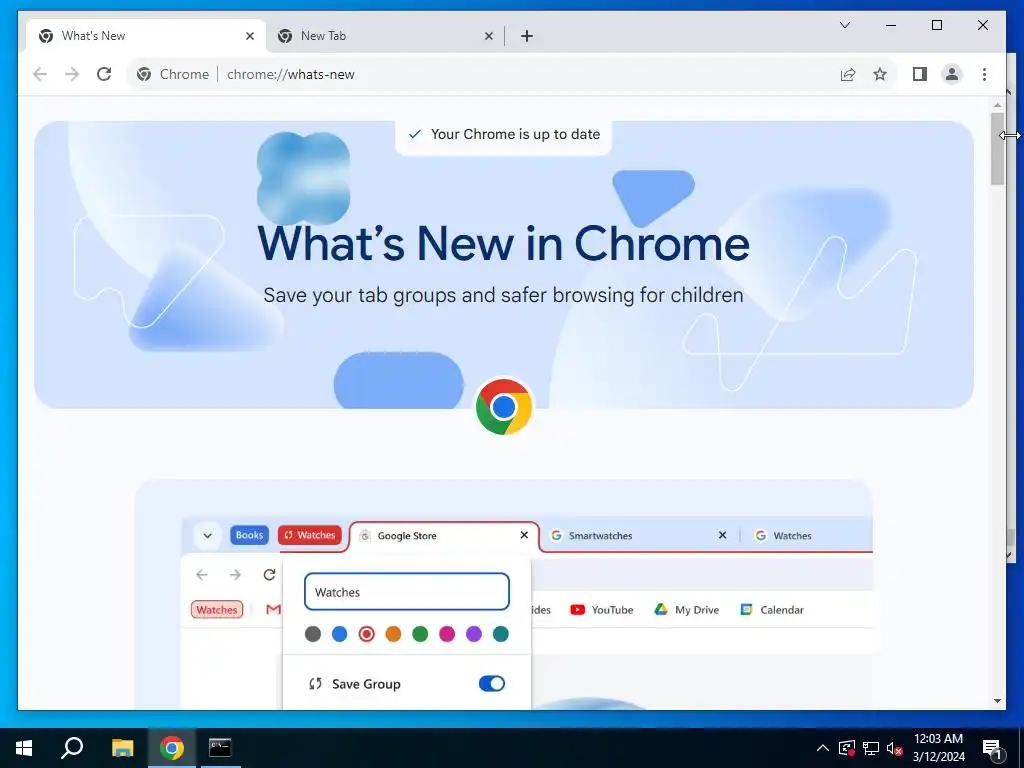Click the Books tab group chip
This screenshot has height=768, width=1024.
pos(249,535)
